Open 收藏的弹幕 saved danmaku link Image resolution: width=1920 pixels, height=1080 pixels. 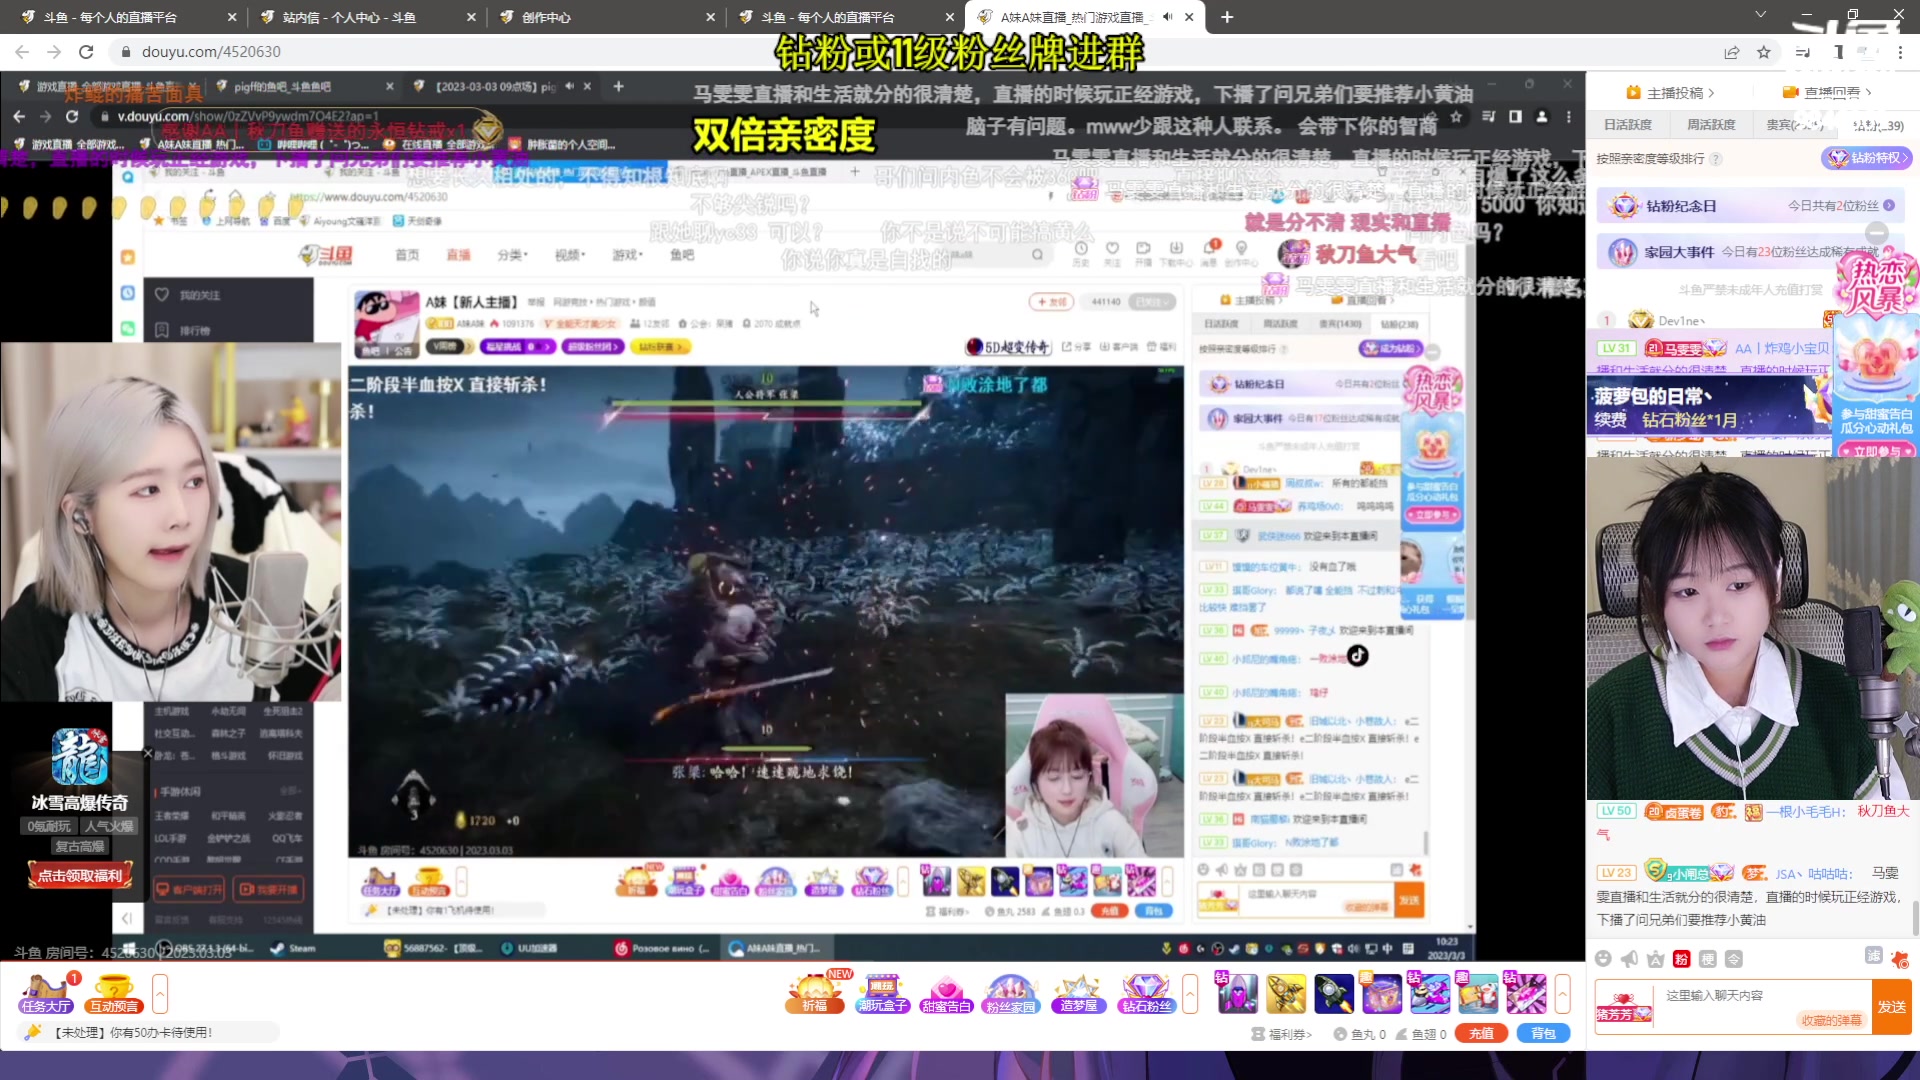pos(1831,1020)
